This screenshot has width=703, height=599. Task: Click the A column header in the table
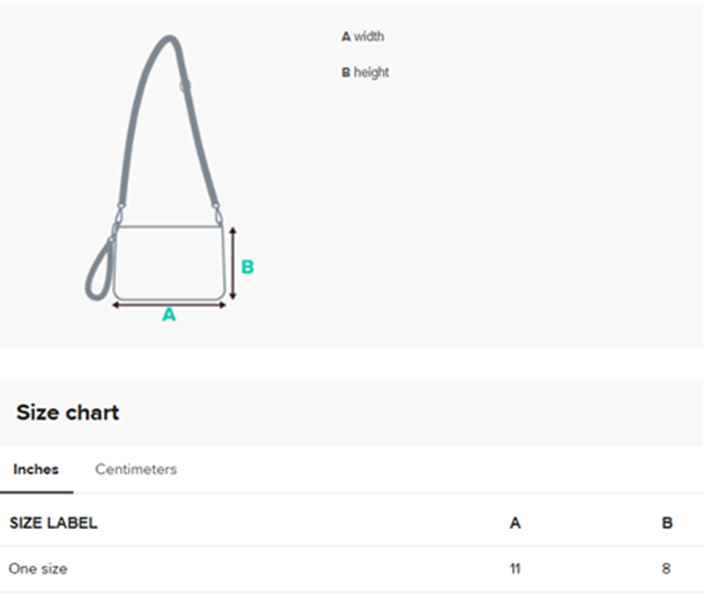(515, 523)
